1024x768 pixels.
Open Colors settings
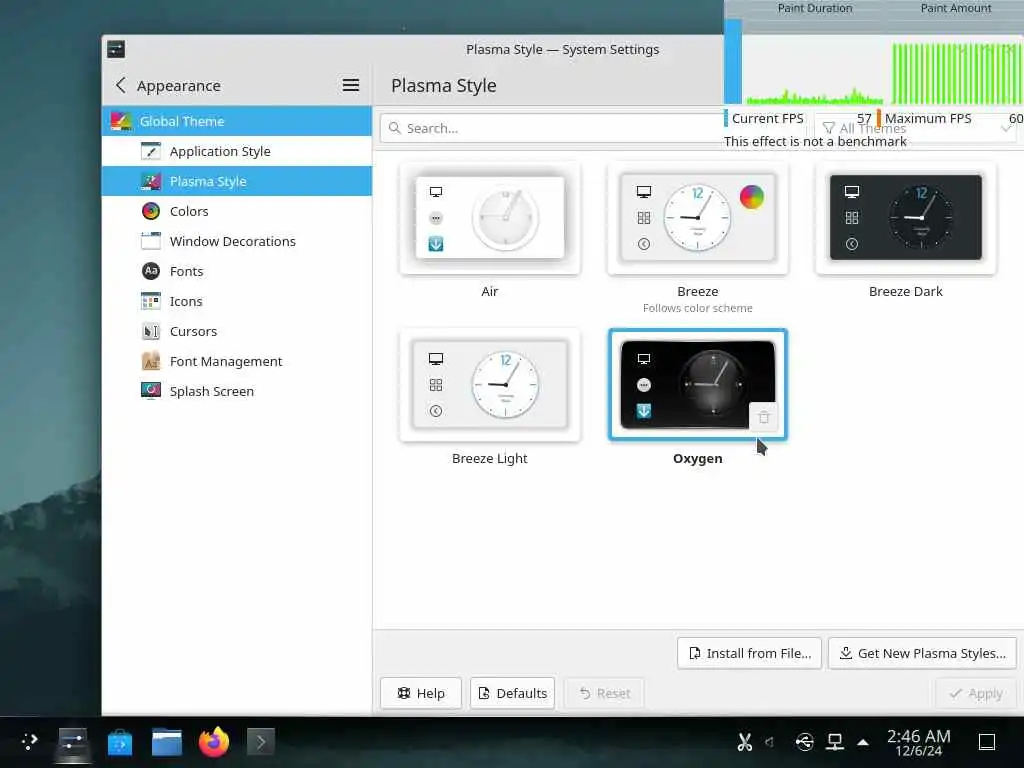coord(236,212)
